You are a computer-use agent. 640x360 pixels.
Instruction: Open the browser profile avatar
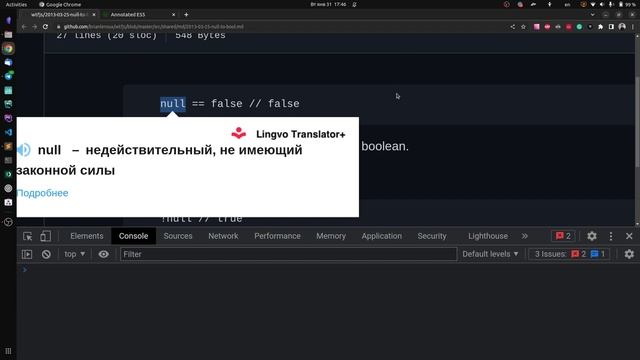point(622,27)
